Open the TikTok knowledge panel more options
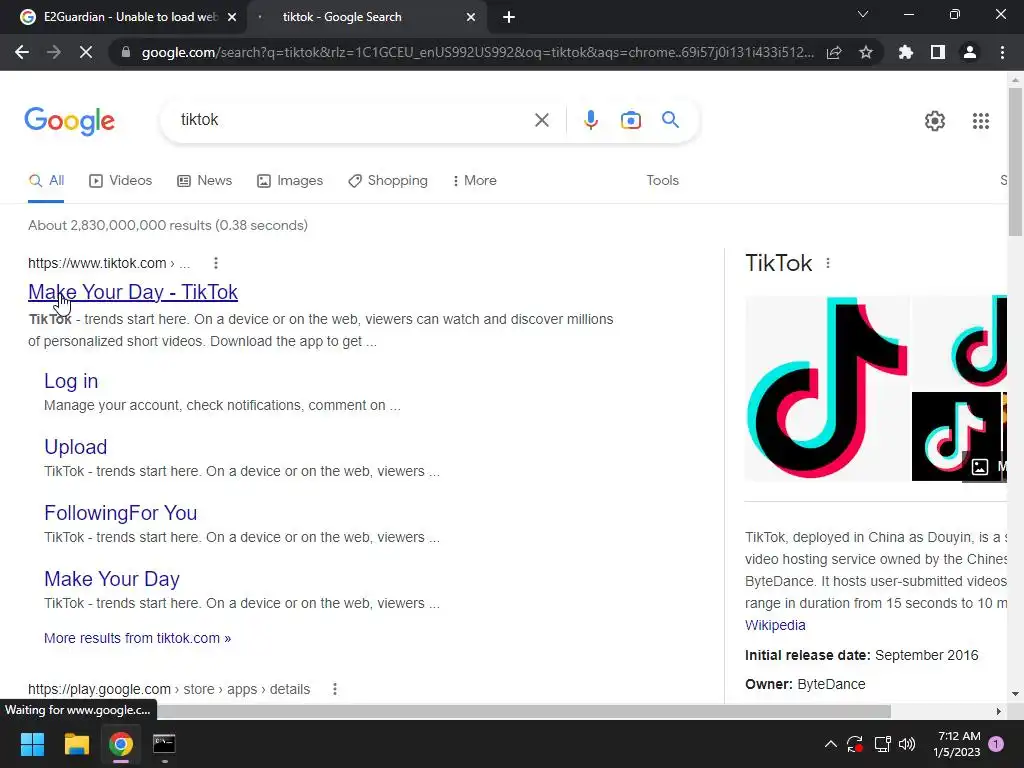 click(x=827, y=263)
